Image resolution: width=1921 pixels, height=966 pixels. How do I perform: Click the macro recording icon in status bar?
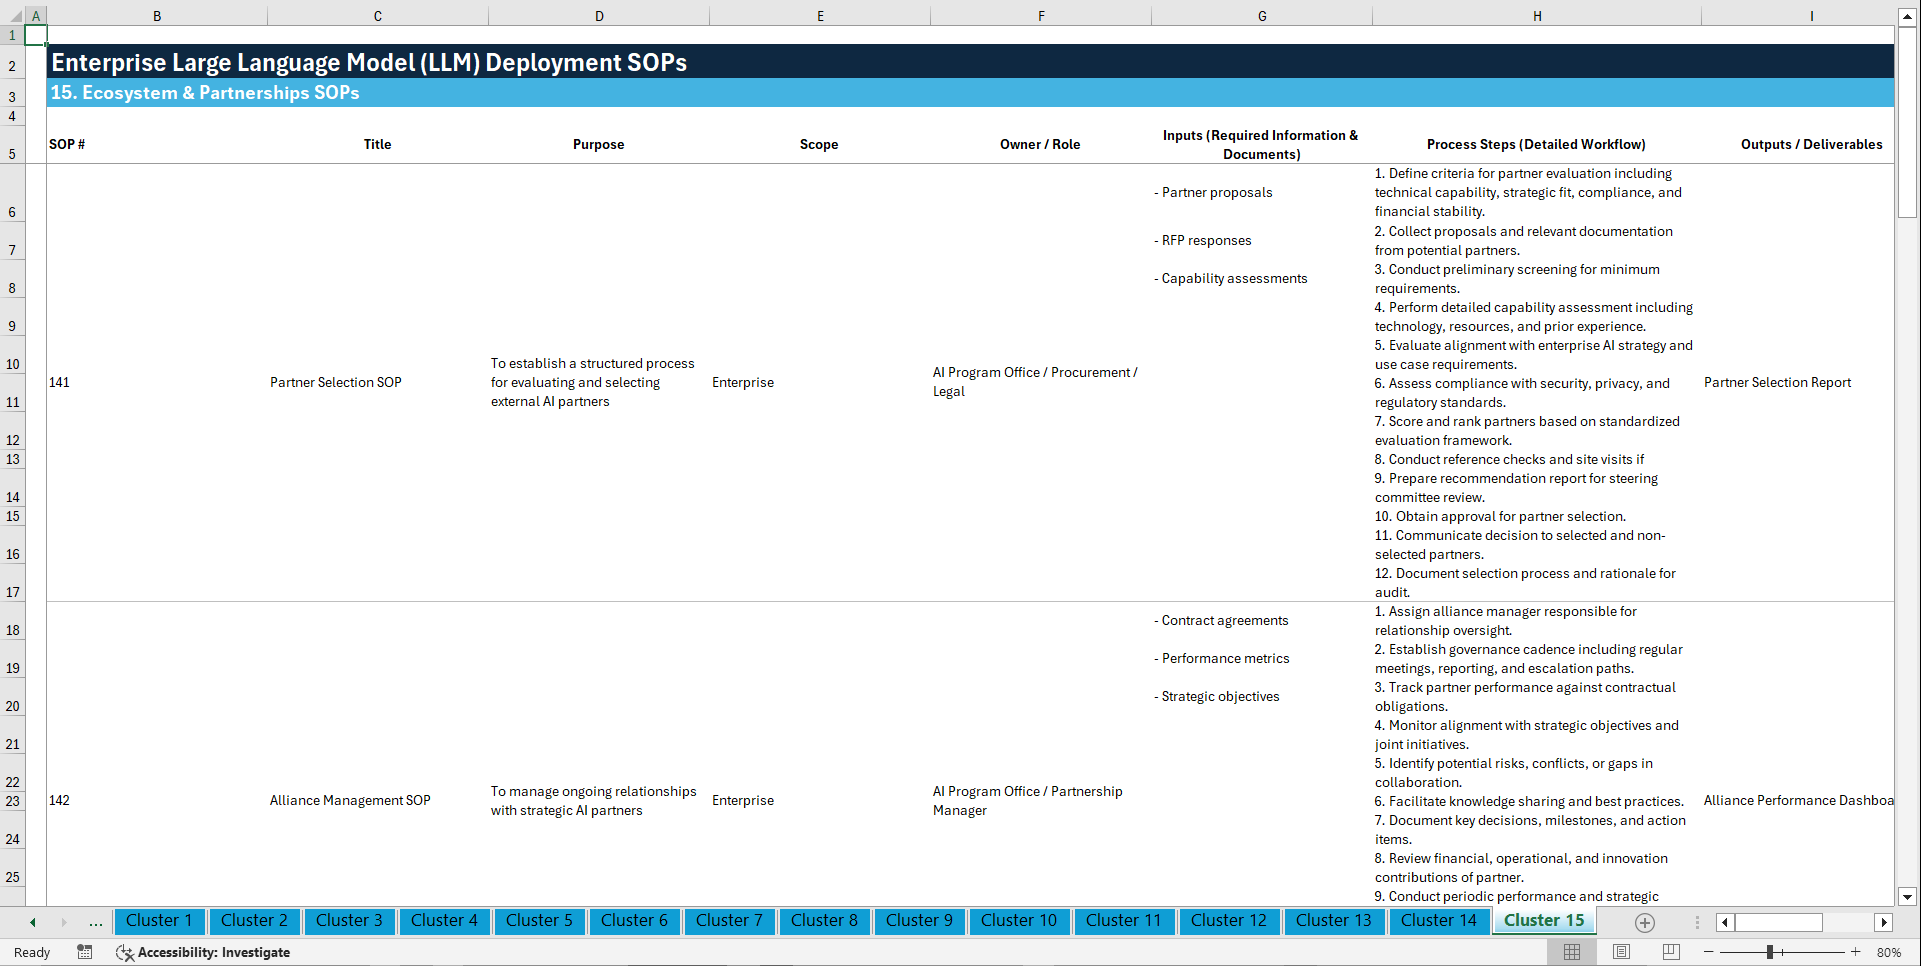[x=85, y=952]
